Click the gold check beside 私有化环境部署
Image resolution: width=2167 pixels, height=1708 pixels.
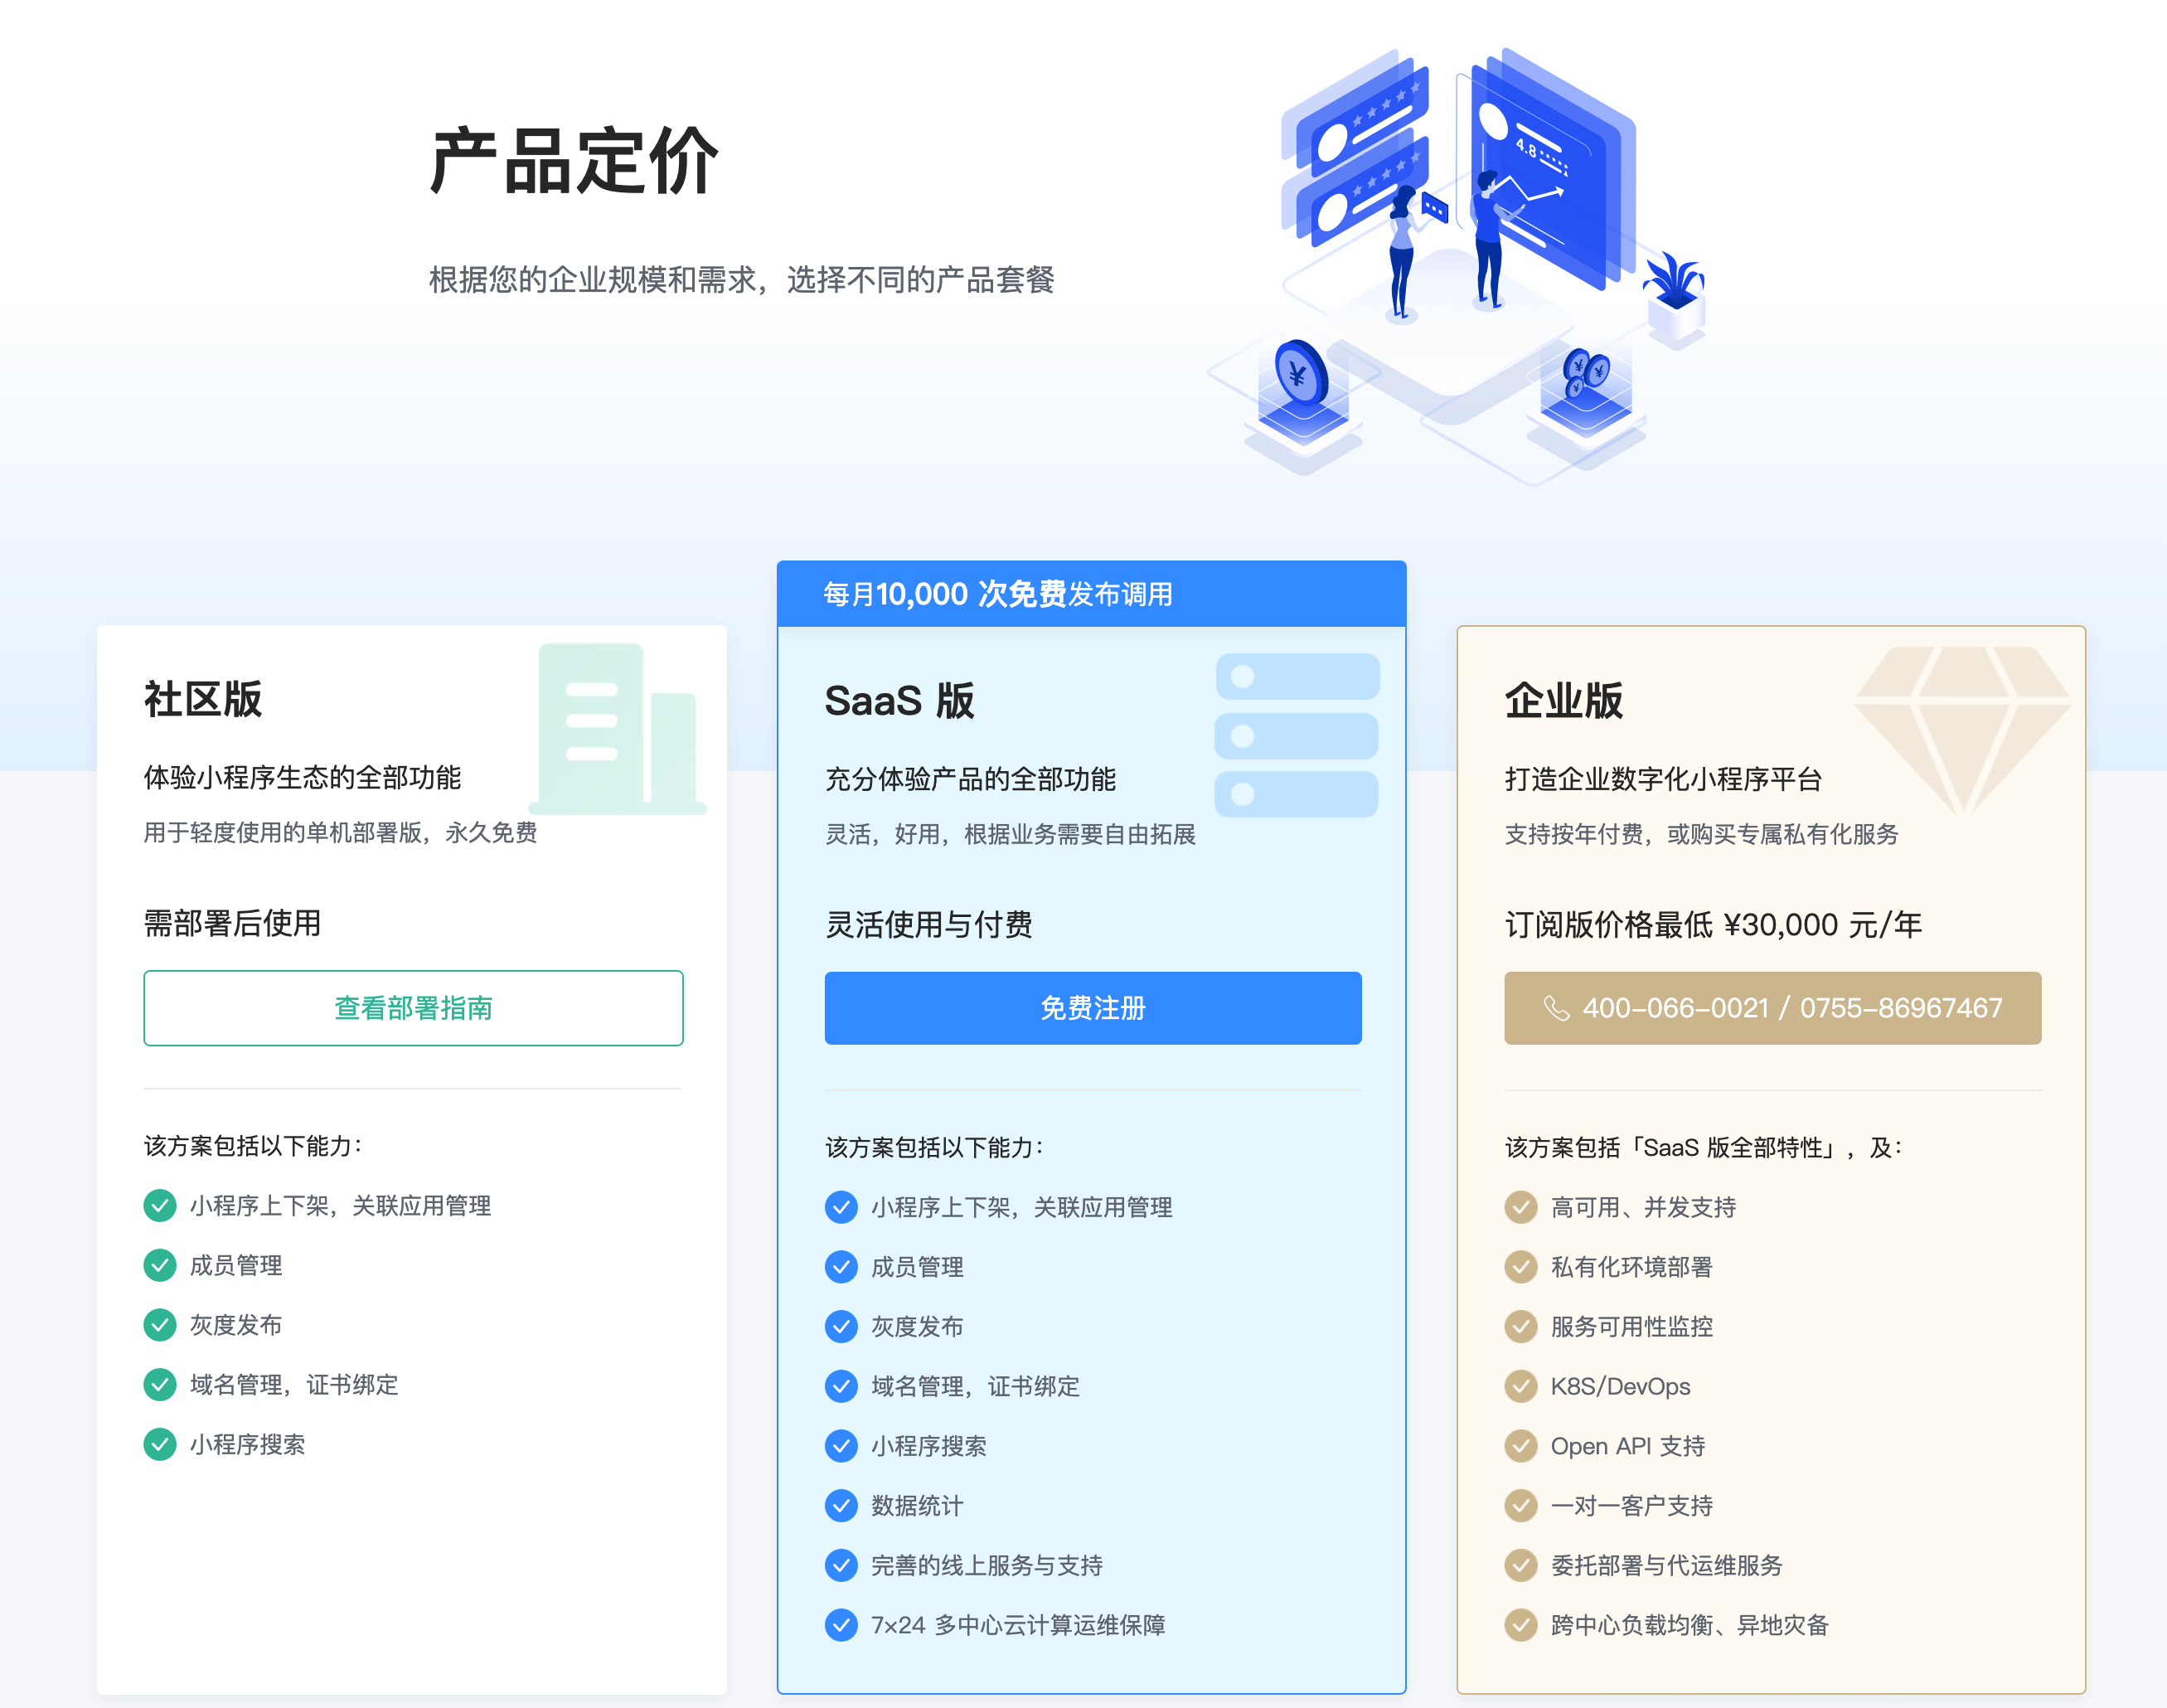click(1521, 1267)
